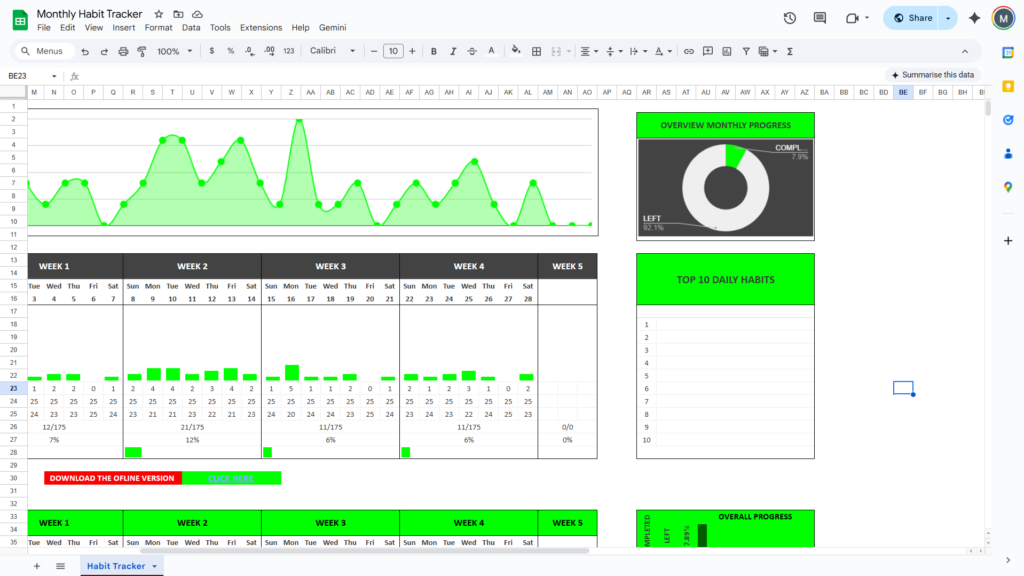
Task: Follow the CLICK HERE download link
Action: click(231, 478)
